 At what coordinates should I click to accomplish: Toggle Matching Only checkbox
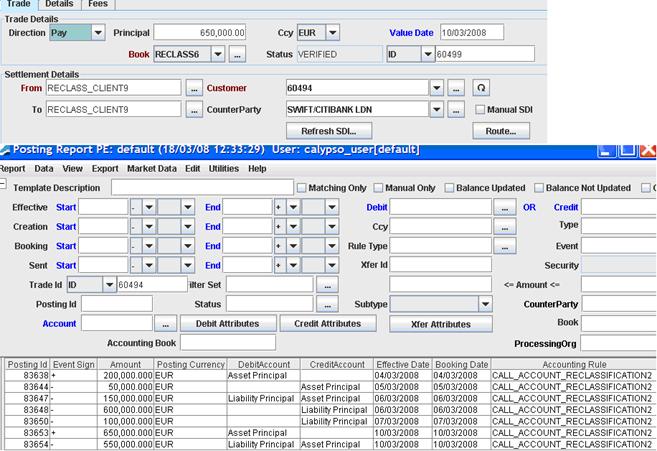[301, 188]
